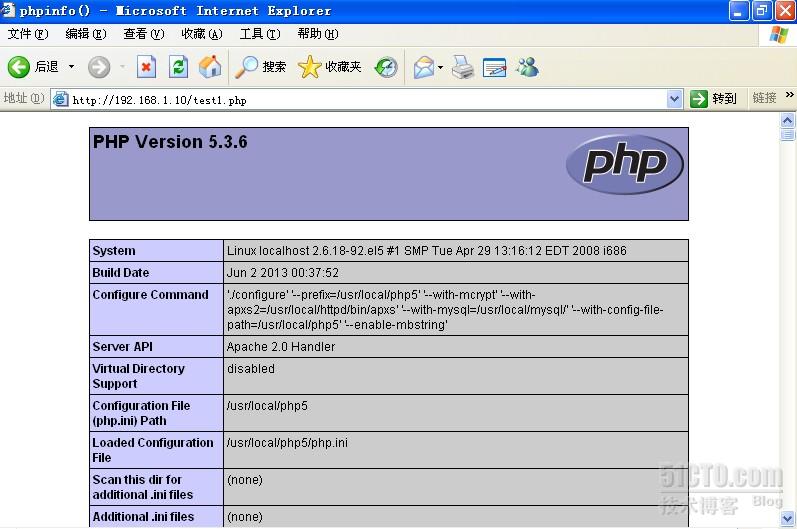Click the grey Forward arrow button
The image size is (797, 529).
point(99,67)
